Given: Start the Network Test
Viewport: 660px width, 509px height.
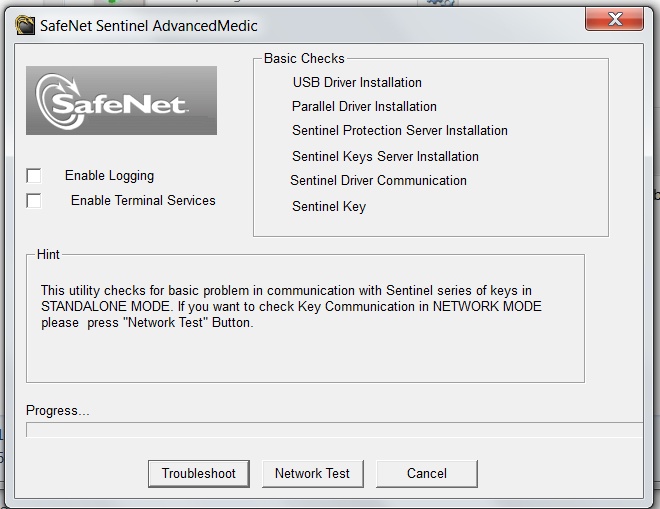Looking at the screenshot, I should pos(312,473).
